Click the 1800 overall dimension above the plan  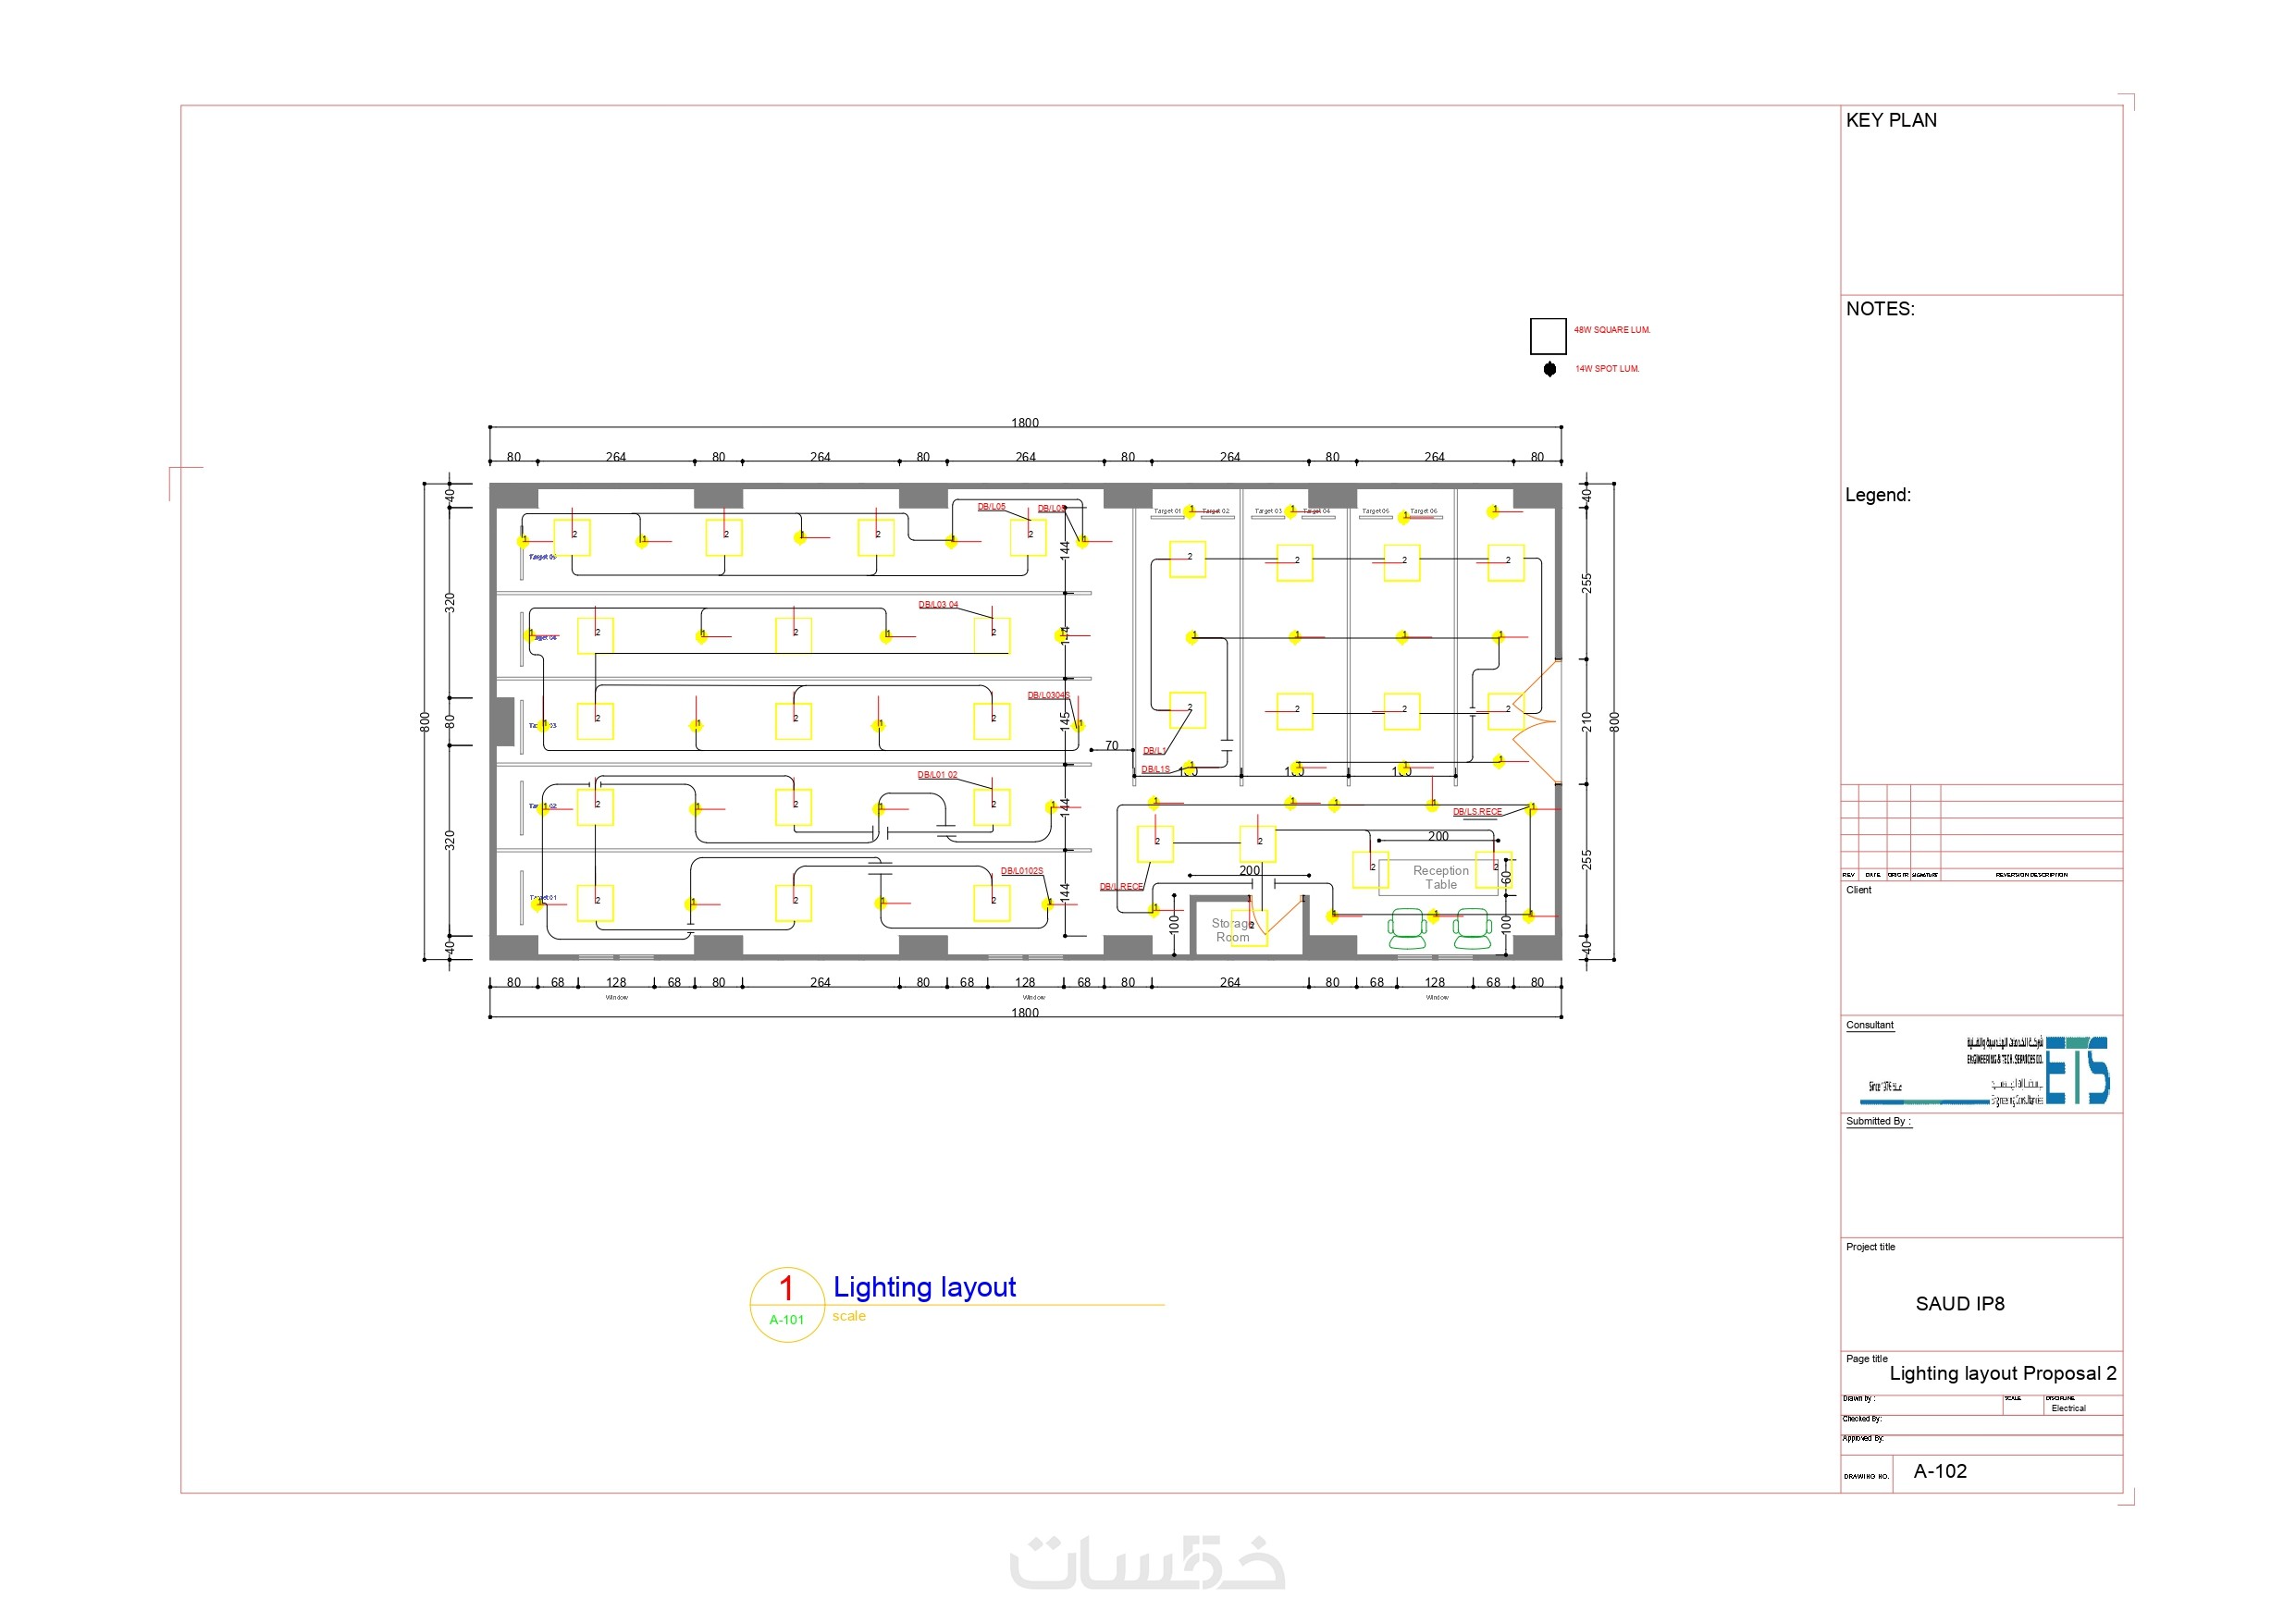pos(1024,423)
